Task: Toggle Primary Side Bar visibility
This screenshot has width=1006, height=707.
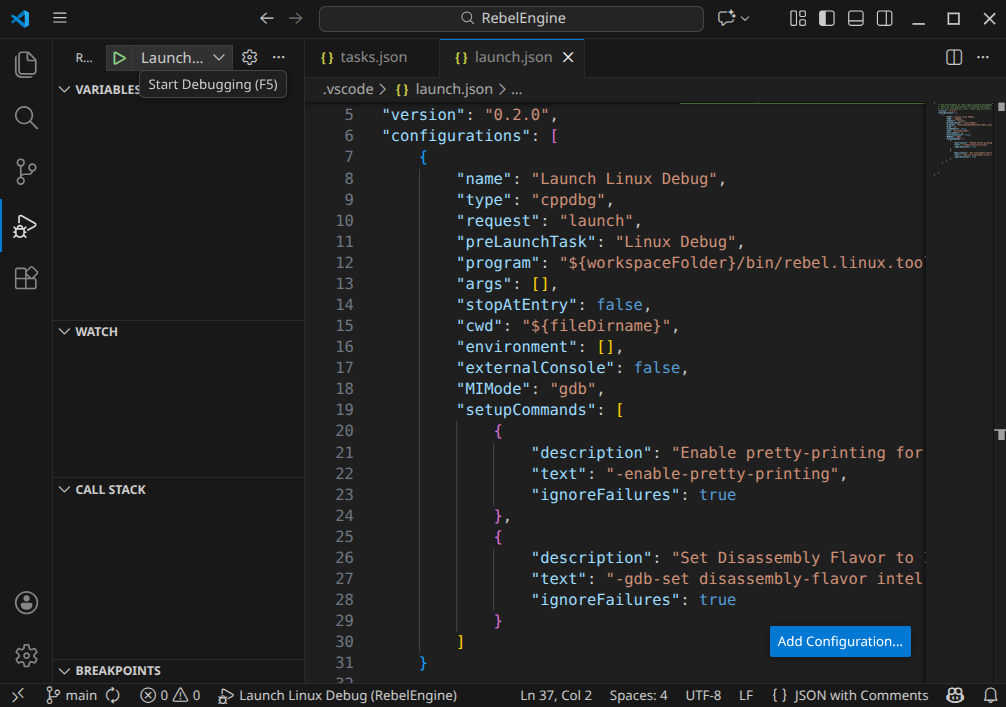Action: pos(827,19)
